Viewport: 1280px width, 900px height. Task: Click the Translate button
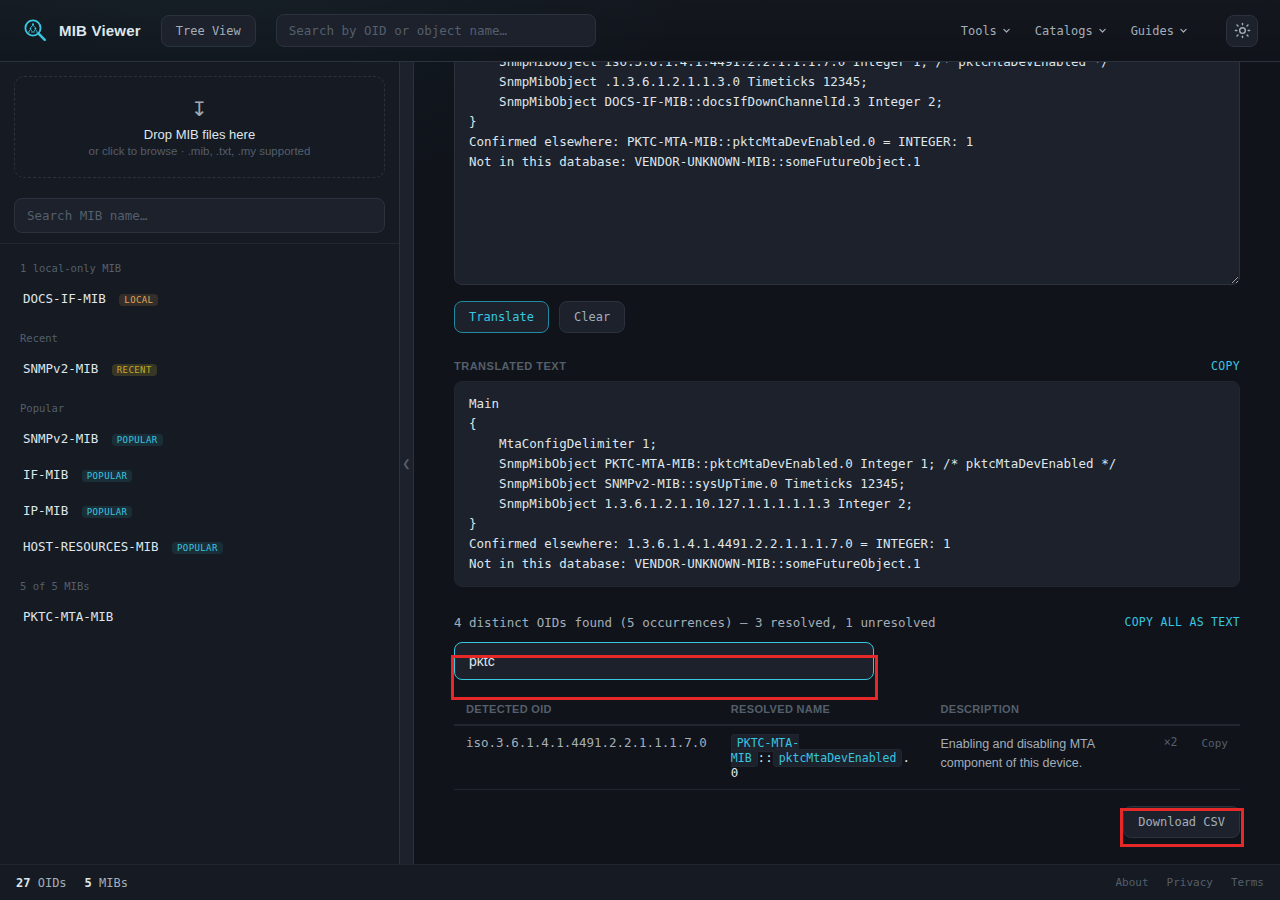(501, 317)
